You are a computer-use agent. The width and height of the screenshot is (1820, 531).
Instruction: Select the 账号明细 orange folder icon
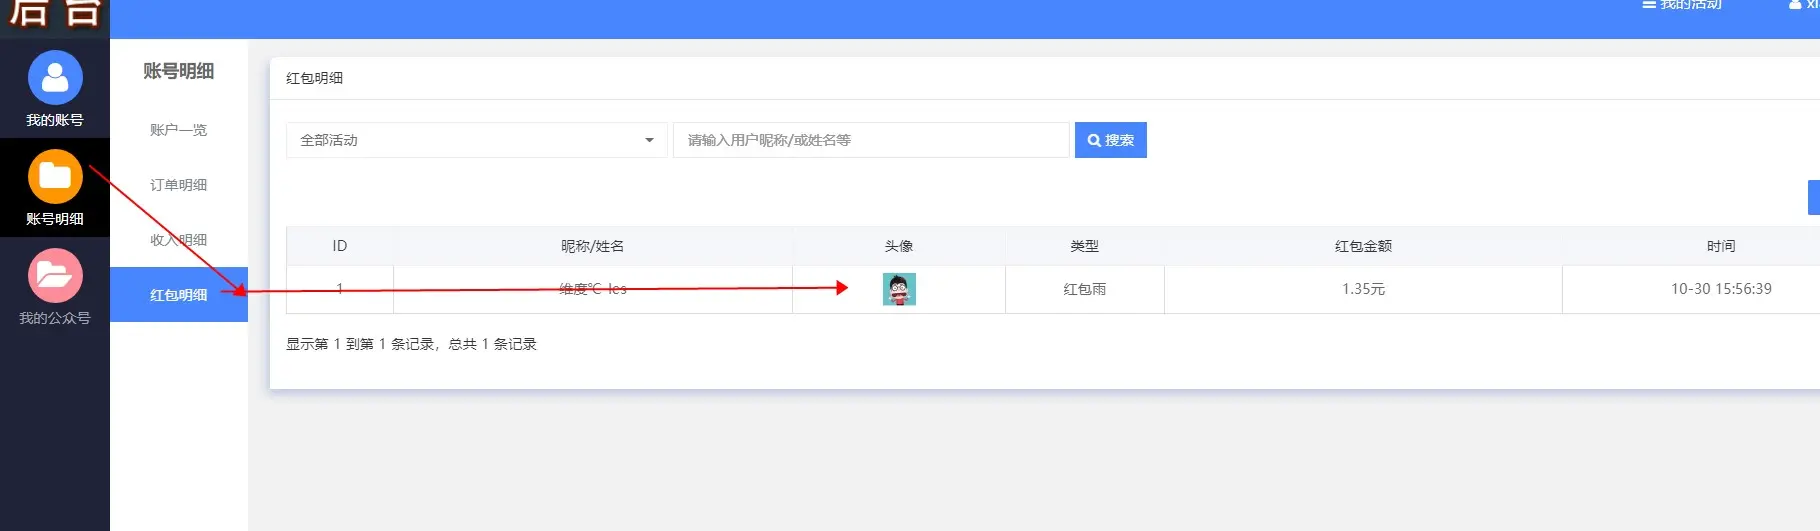pyautogui.click(x=55, y=177)
